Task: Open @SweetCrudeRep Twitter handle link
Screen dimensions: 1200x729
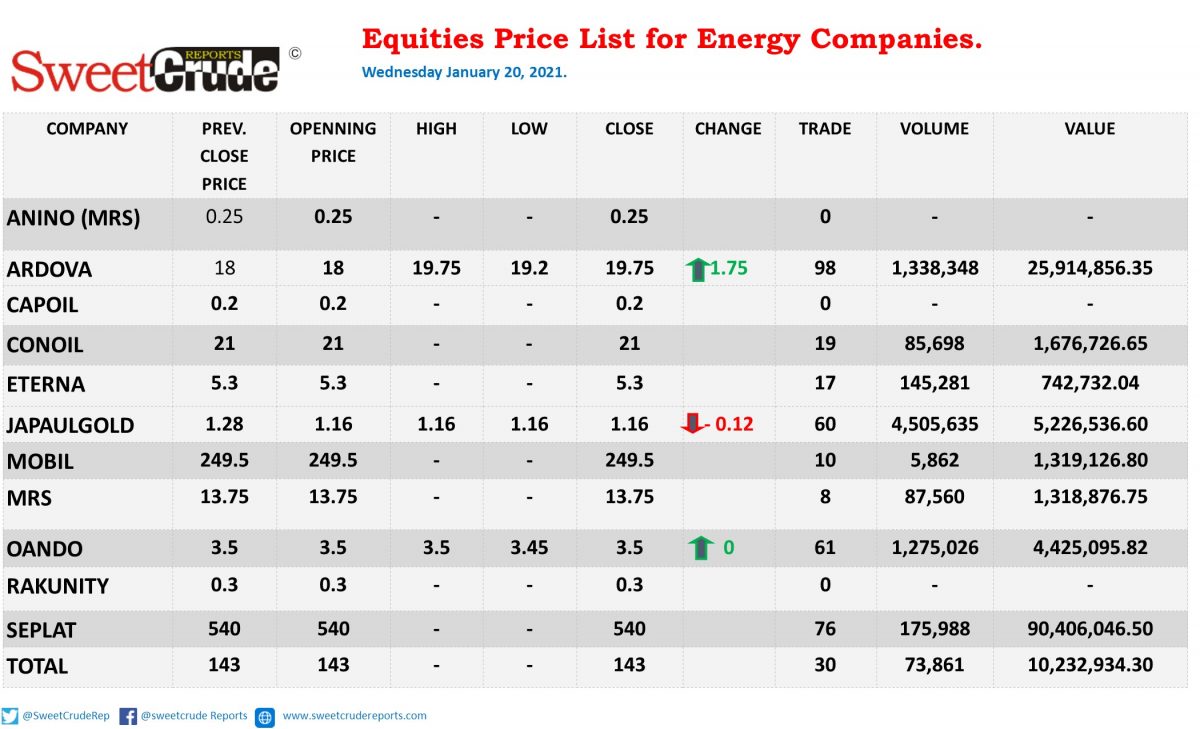Action: click(x=66, y=716)
